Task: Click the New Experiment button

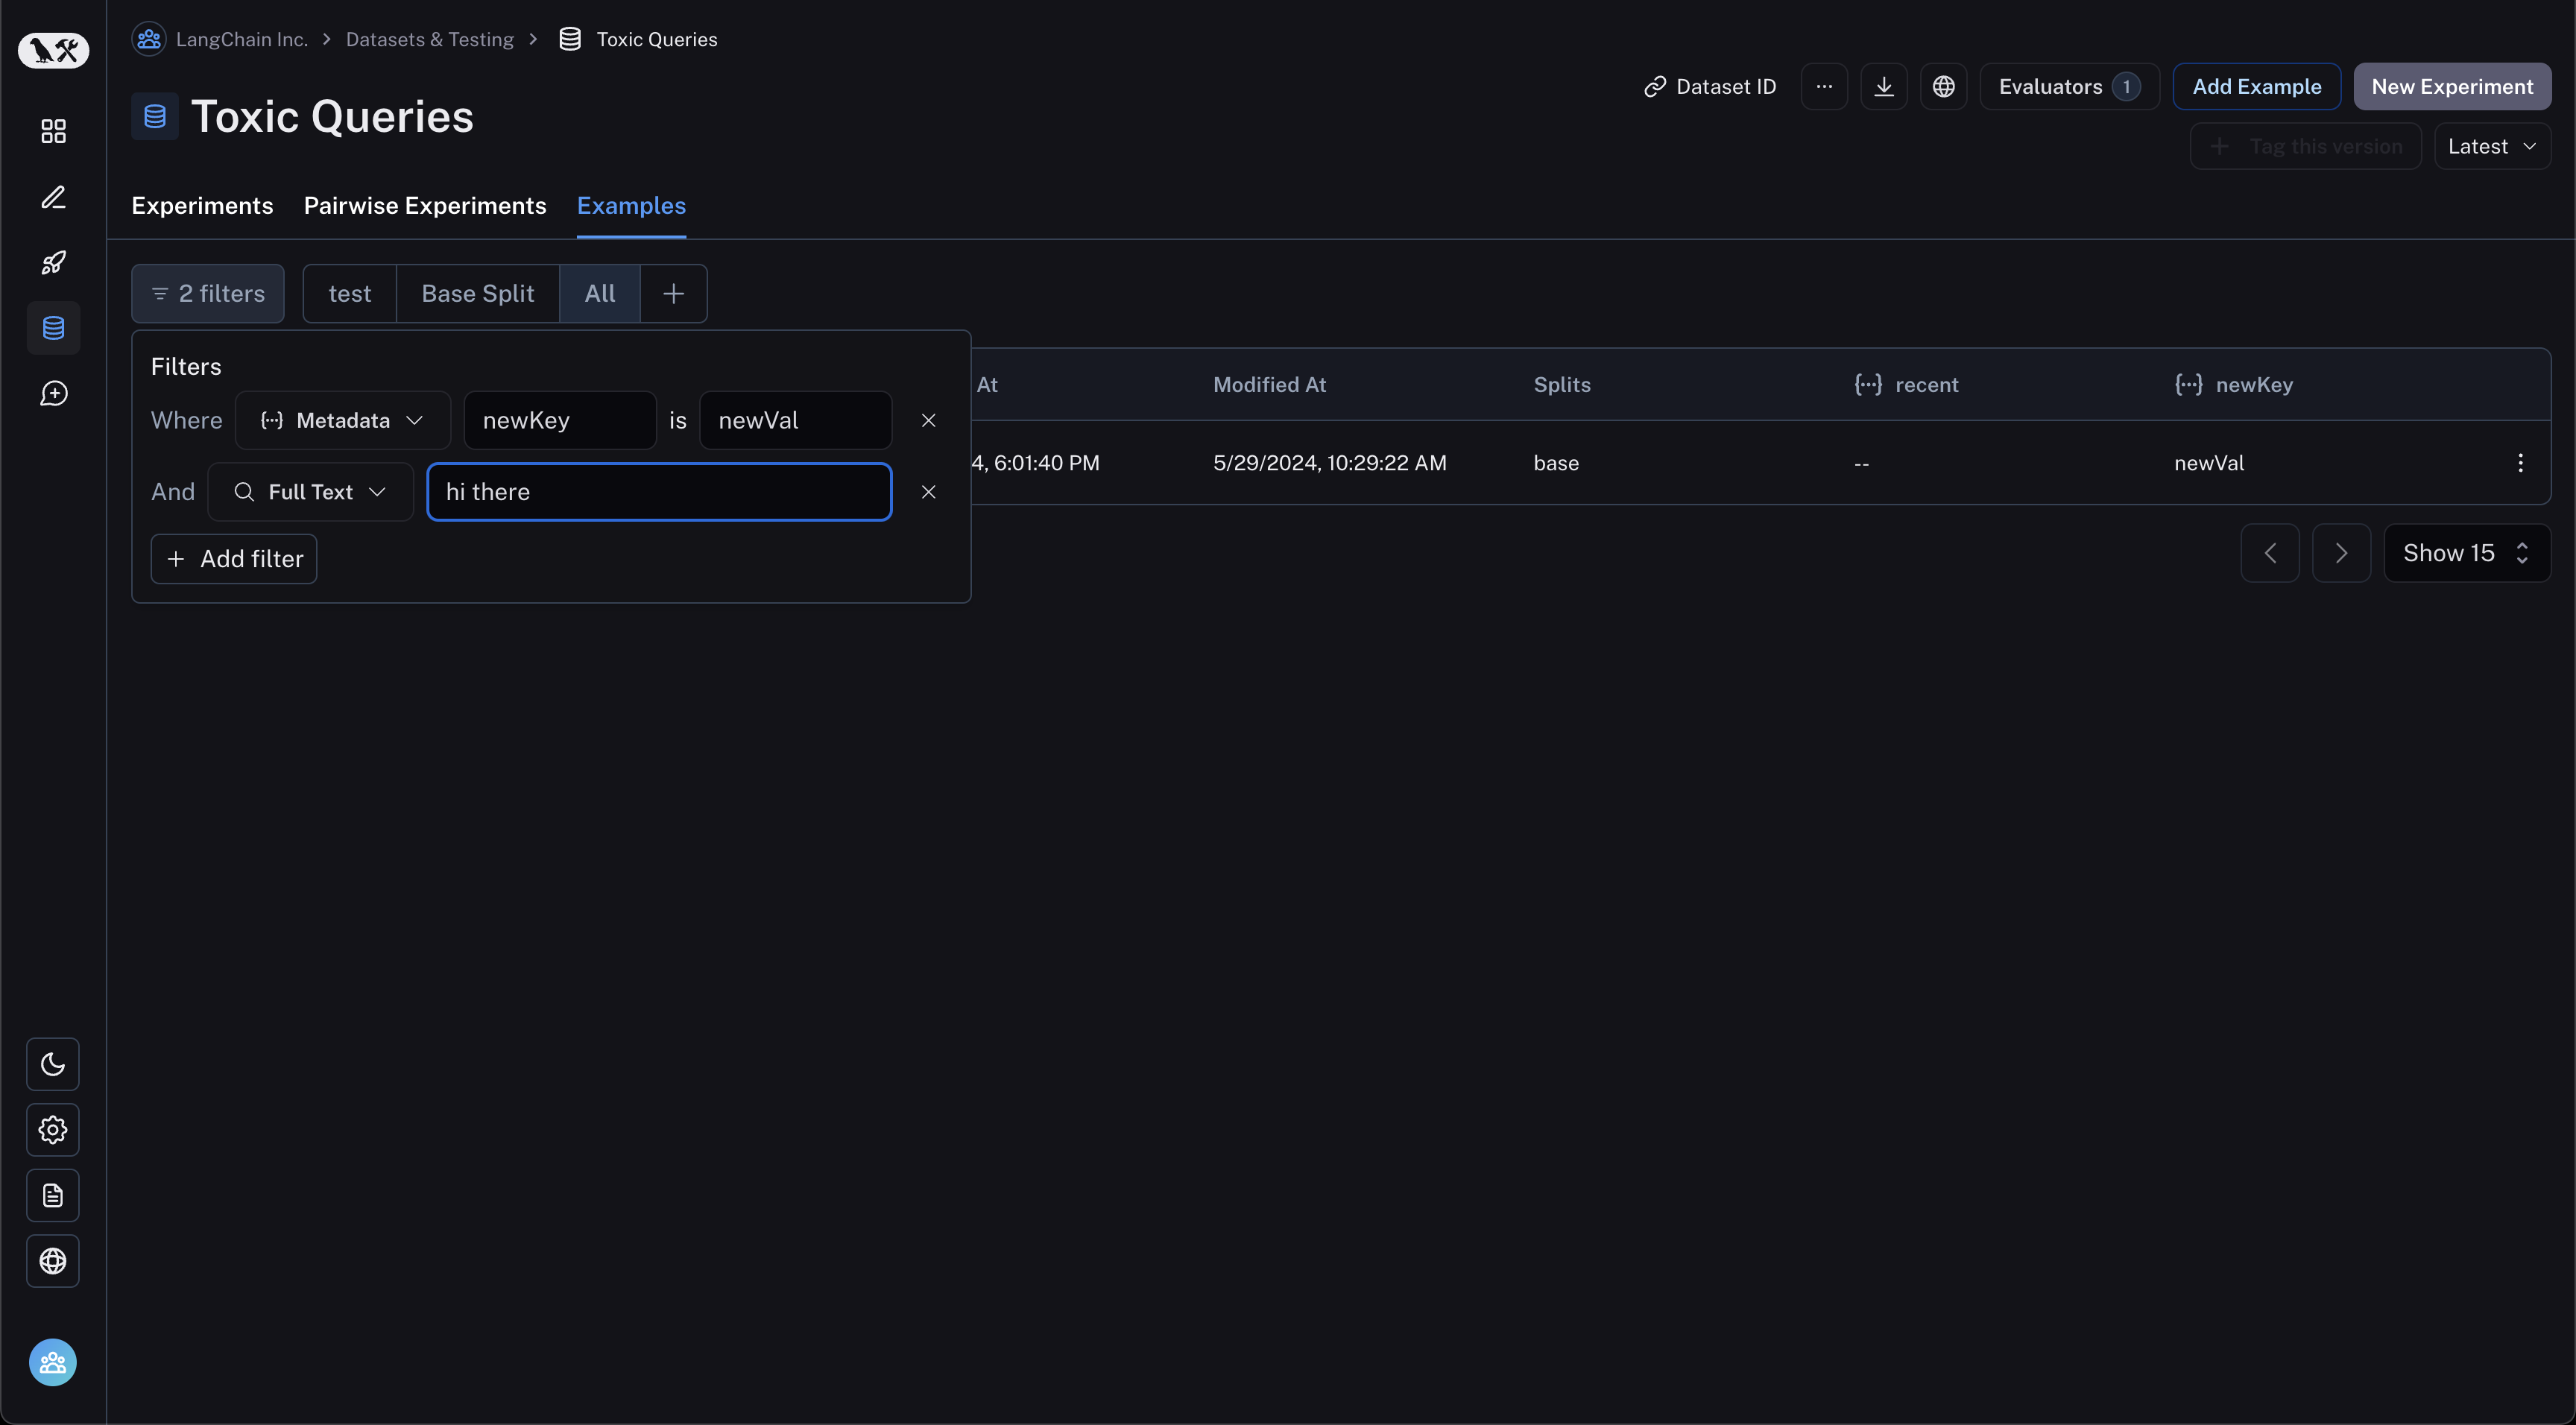Action: 2452,86
